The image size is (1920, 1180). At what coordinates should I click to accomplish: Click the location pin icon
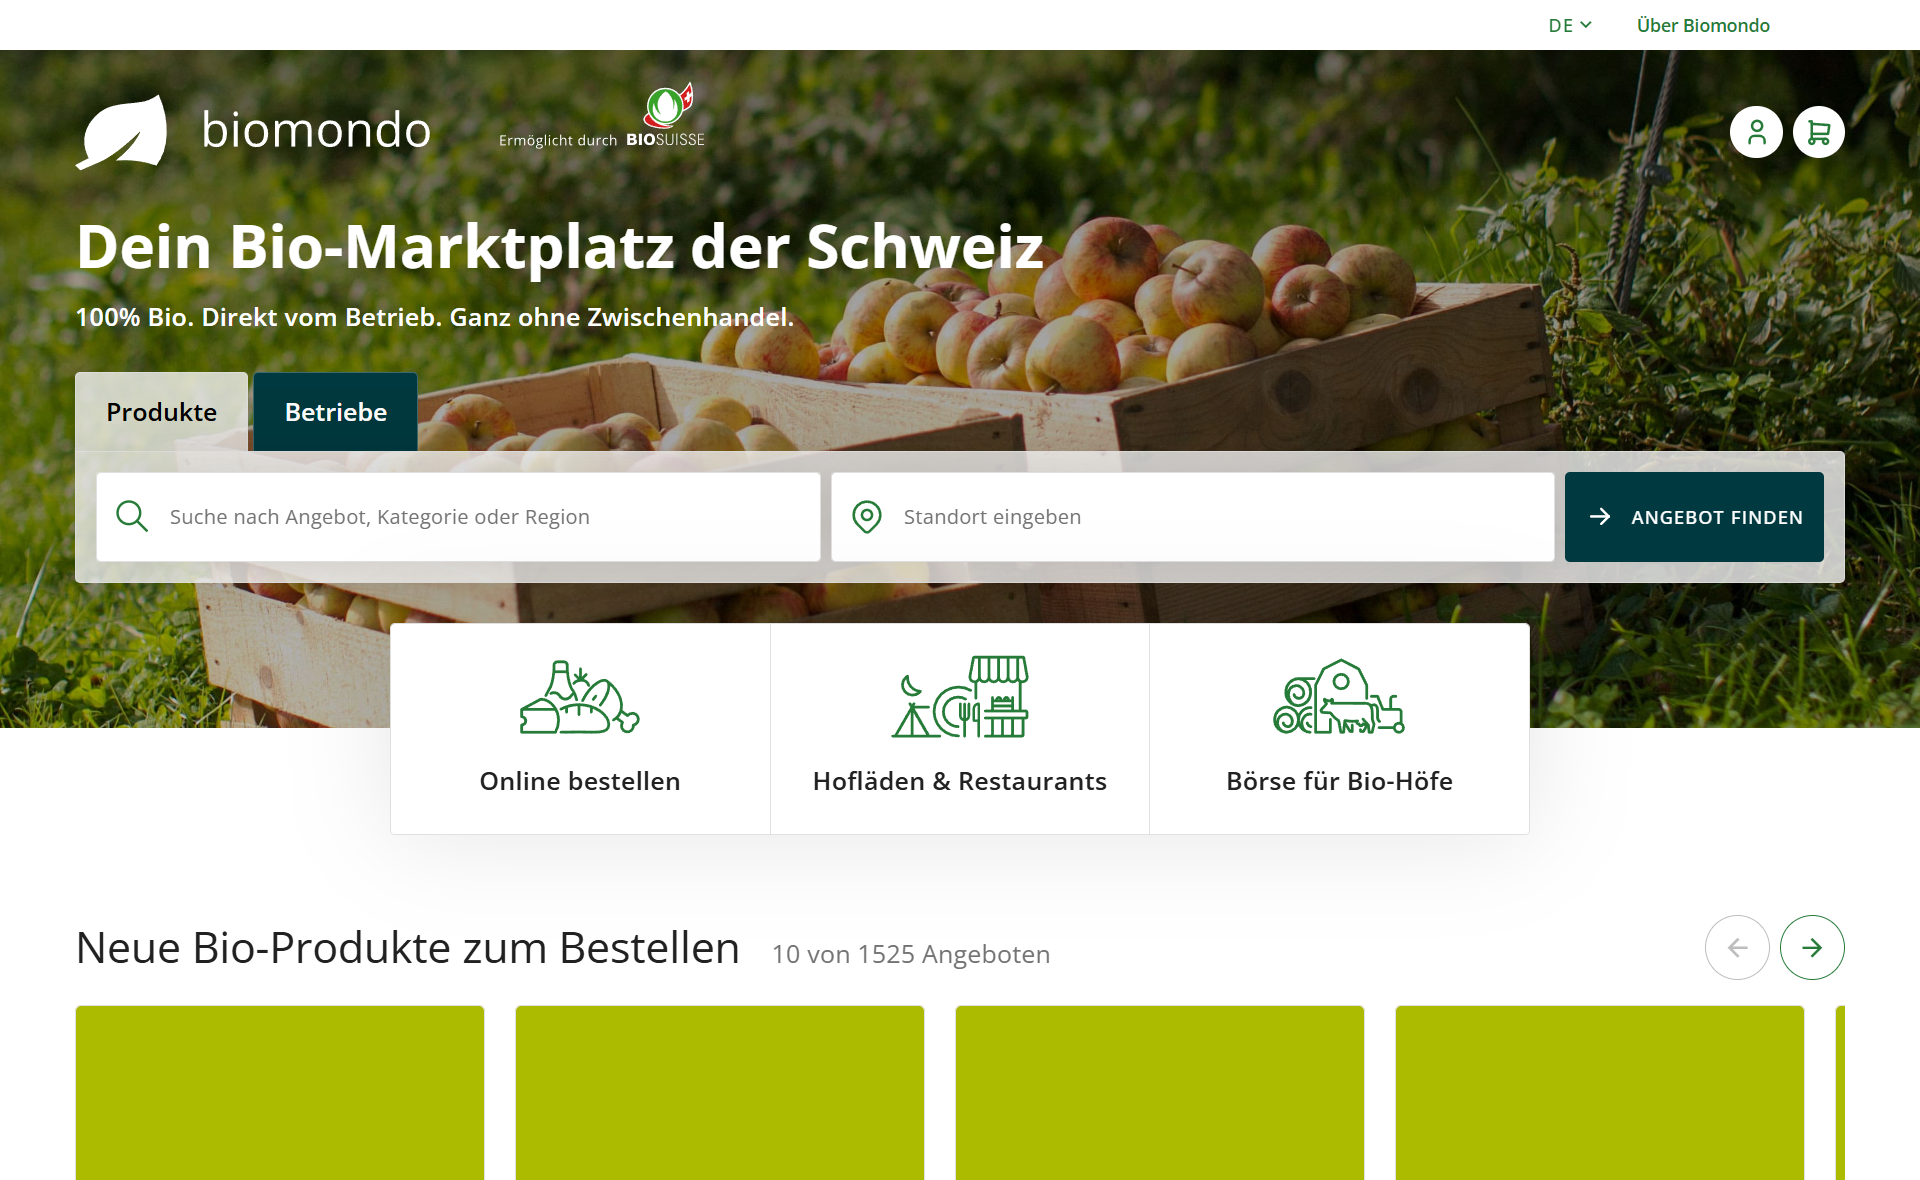click(x=867, y=517)
